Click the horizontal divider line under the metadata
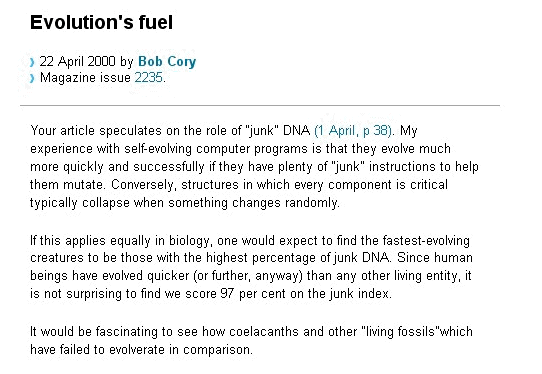The height and width of the screenshot is (374, 542). coord(260,105)
